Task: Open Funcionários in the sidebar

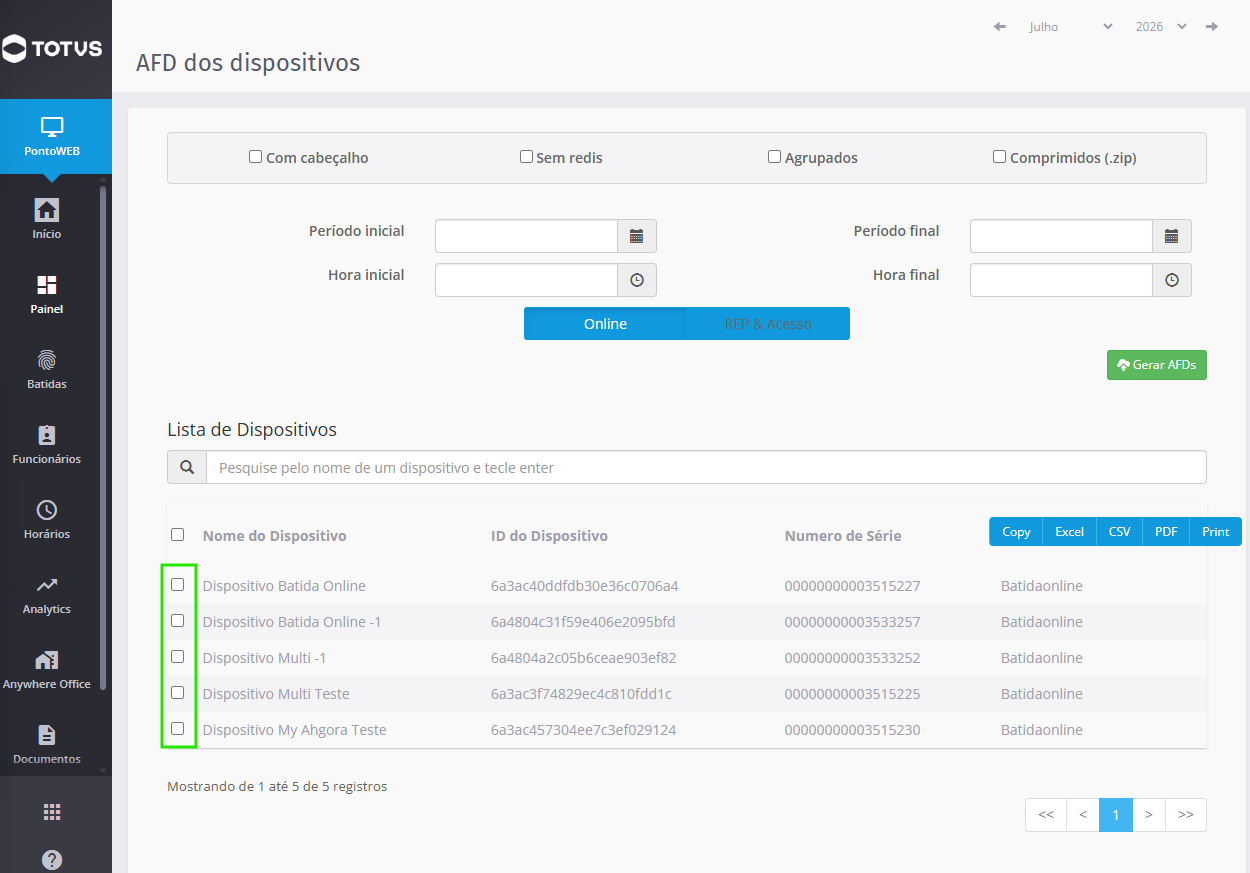Action: coord(47,446)
